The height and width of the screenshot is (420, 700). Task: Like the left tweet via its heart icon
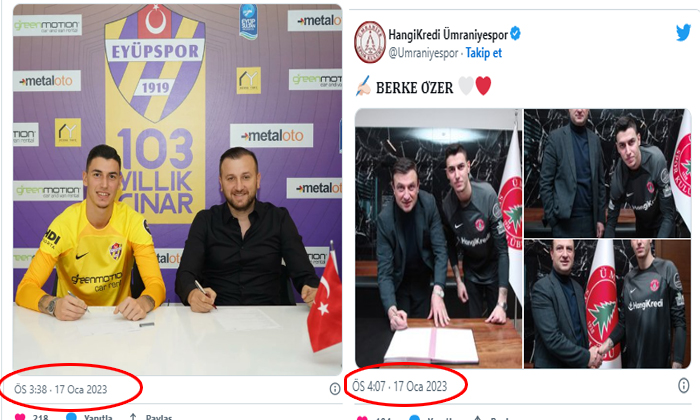(20, 417)
